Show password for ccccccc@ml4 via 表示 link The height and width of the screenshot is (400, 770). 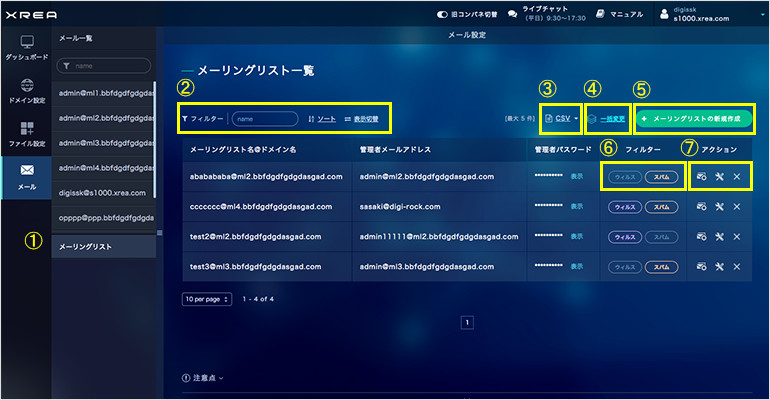coord(576,207)
